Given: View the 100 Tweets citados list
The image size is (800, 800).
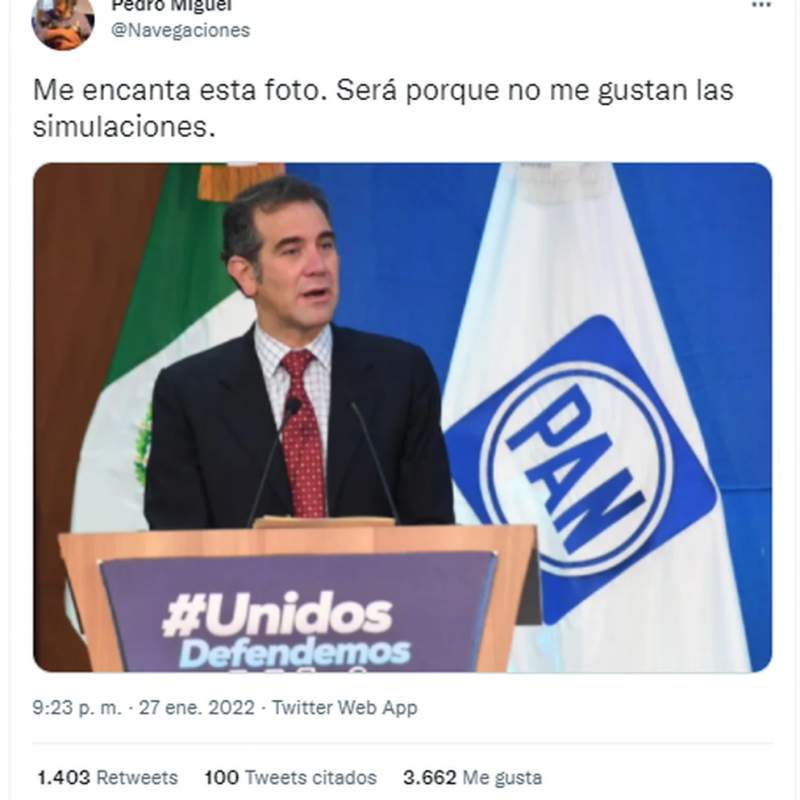Looking at the screenshot, I should (290, 777).
